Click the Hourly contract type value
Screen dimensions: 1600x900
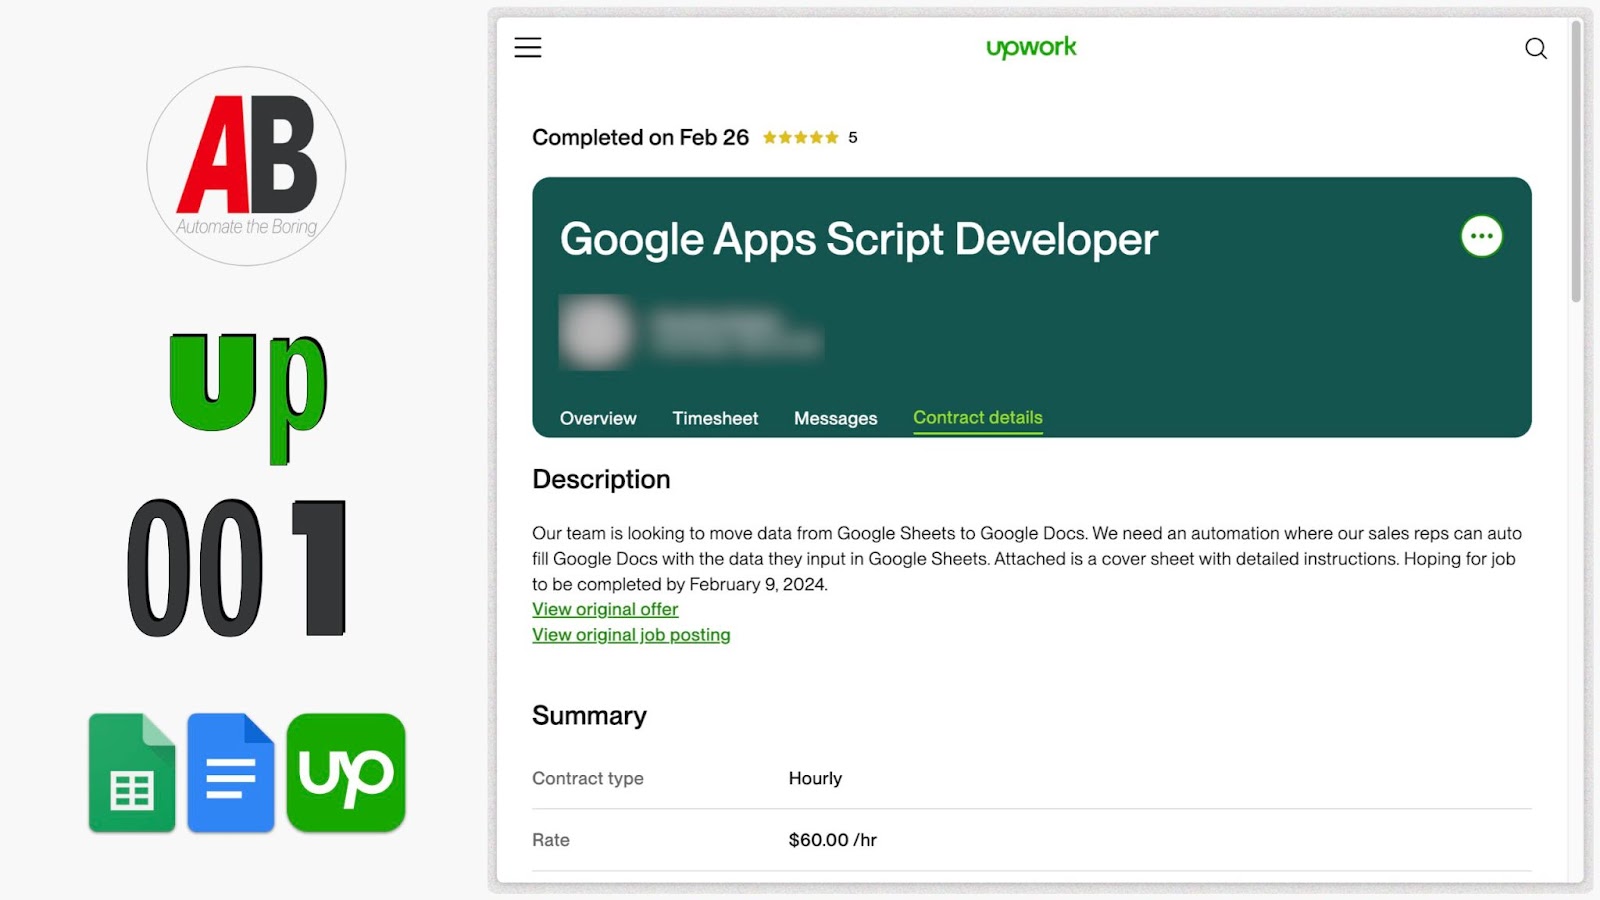click(815, 778)
